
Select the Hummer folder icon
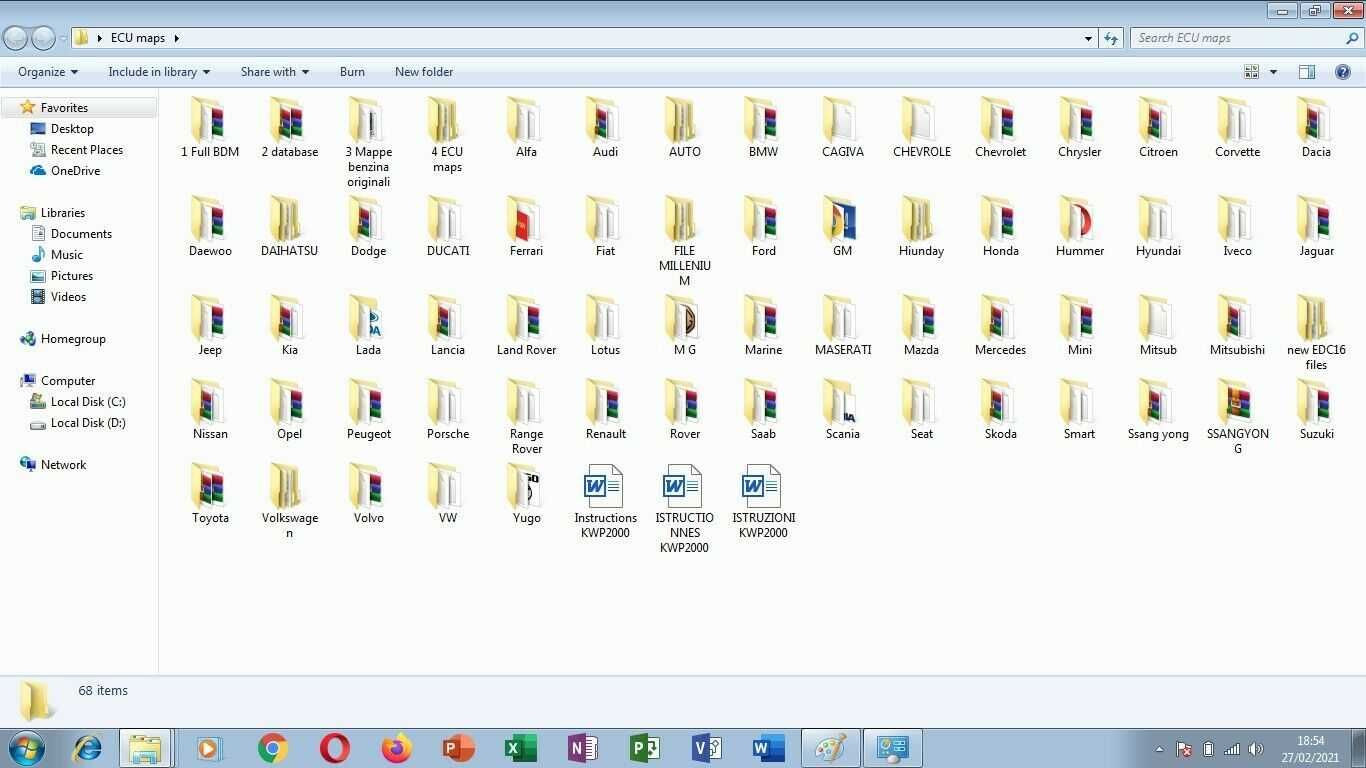1079,219
